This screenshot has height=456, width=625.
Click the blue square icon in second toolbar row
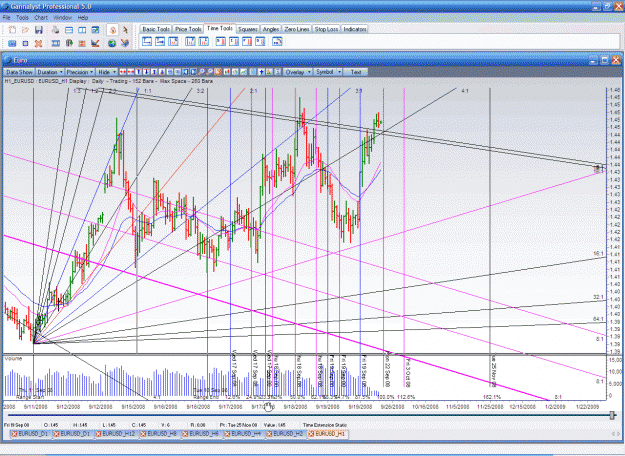25,43
